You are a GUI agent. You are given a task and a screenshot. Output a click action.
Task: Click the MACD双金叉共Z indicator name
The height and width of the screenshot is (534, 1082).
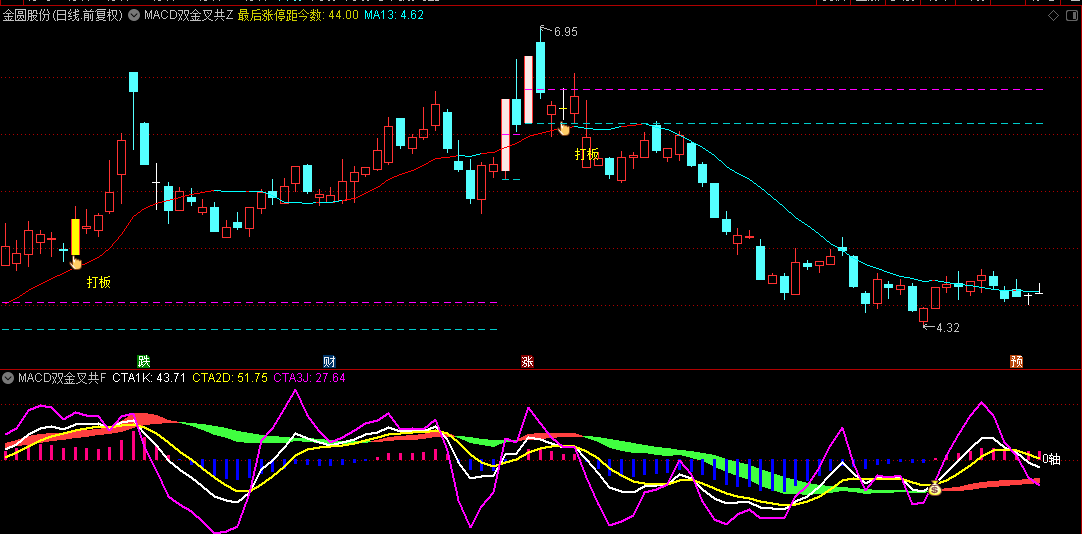pos(188,15)
